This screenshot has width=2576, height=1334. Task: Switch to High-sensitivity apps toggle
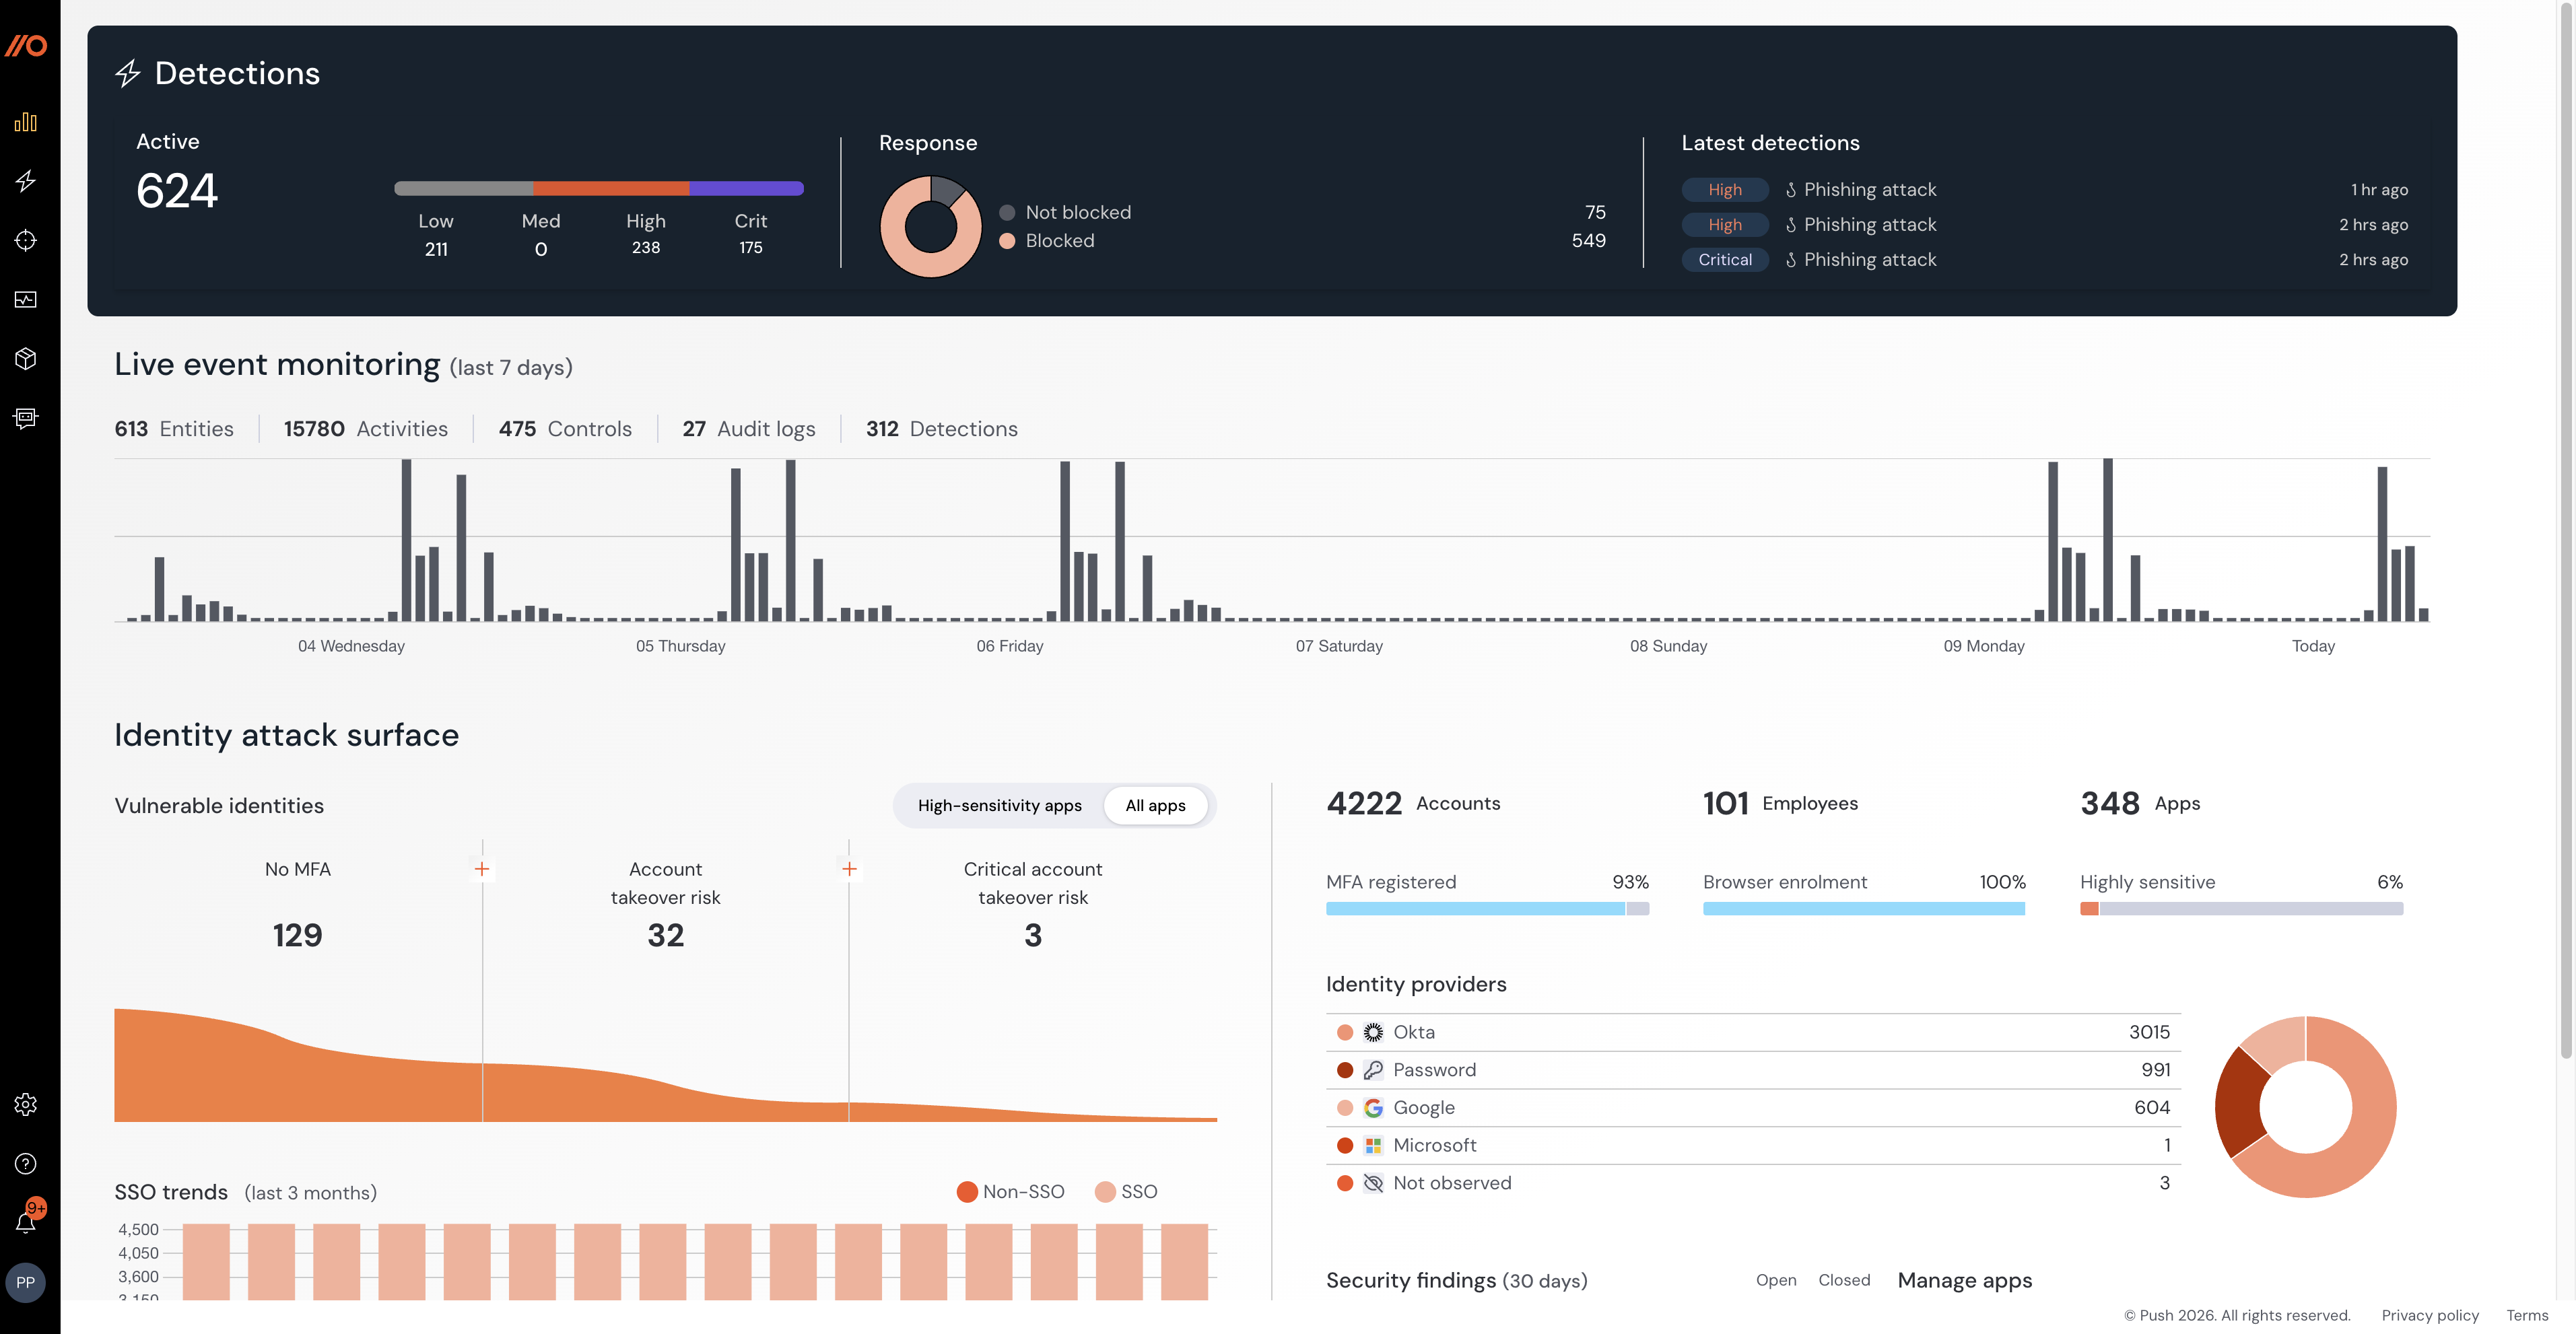pos(999,805)
